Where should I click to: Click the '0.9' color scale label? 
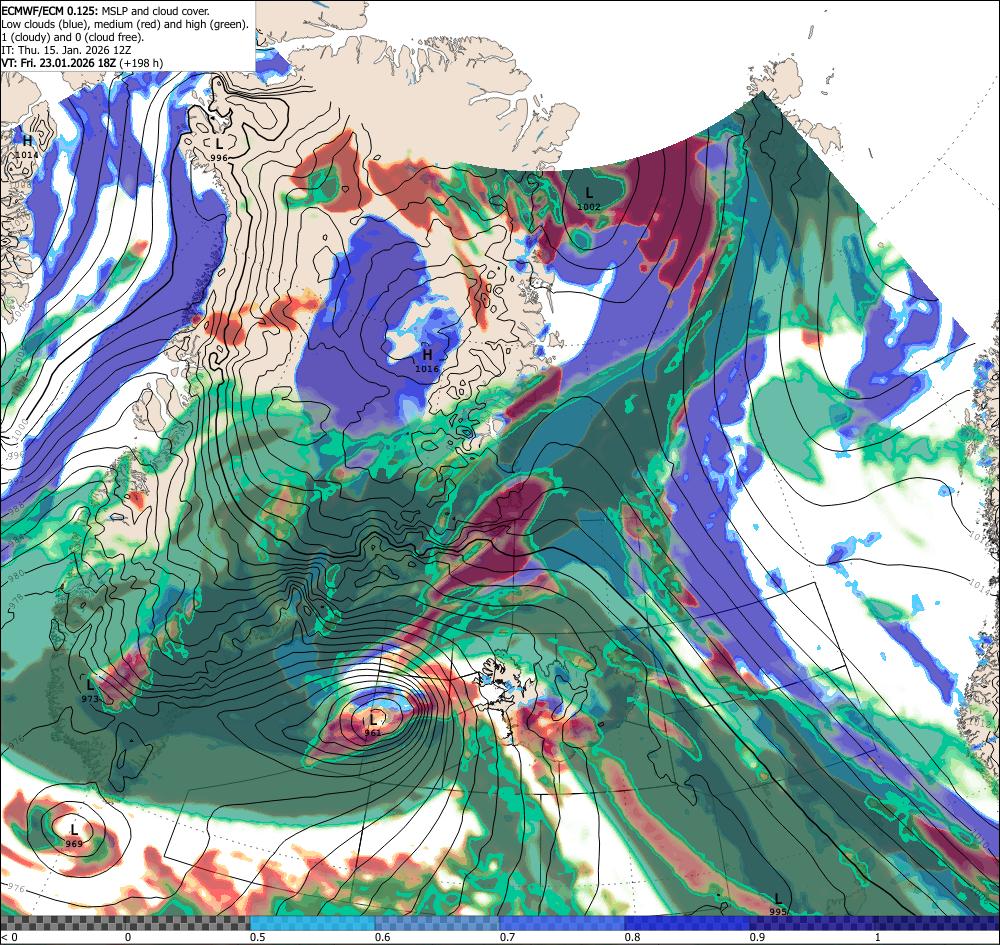[758, 937]
